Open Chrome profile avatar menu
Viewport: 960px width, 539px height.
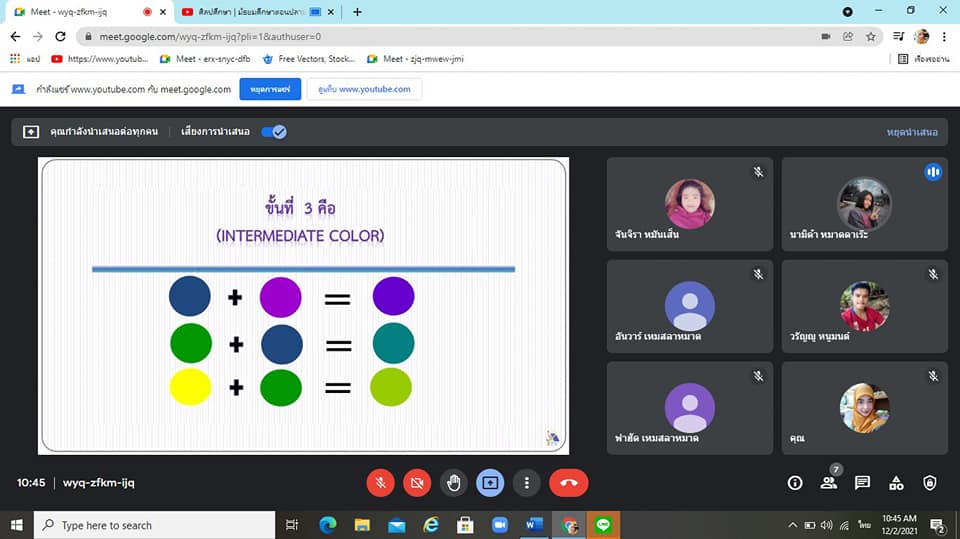click(x=921, y=36)
